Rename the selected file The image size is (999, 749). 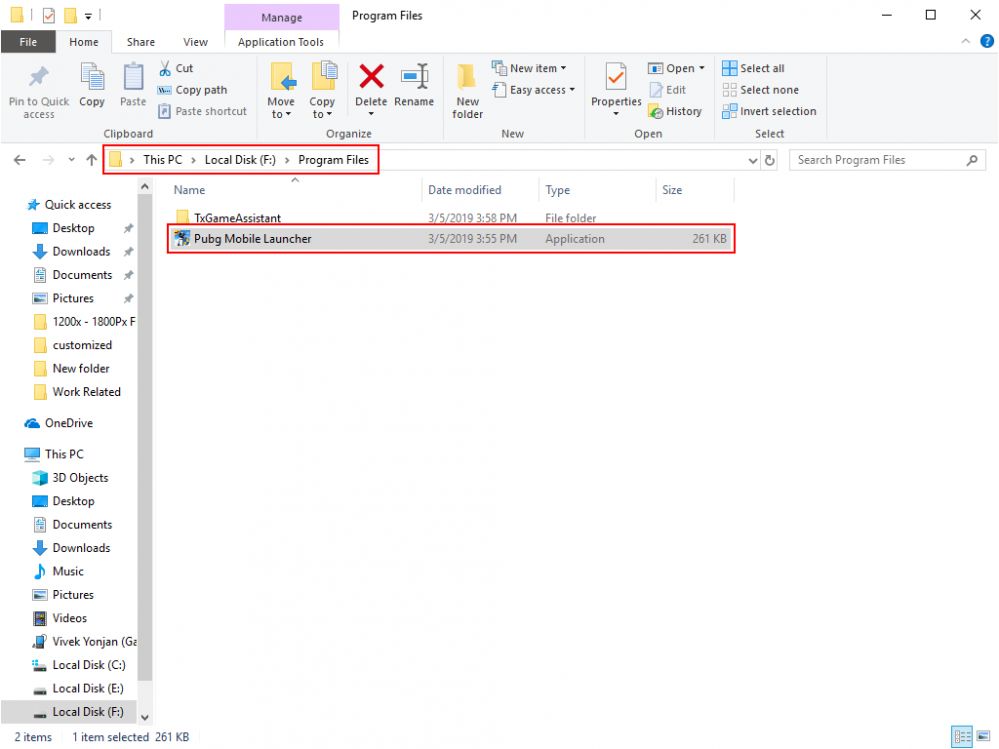413,85
